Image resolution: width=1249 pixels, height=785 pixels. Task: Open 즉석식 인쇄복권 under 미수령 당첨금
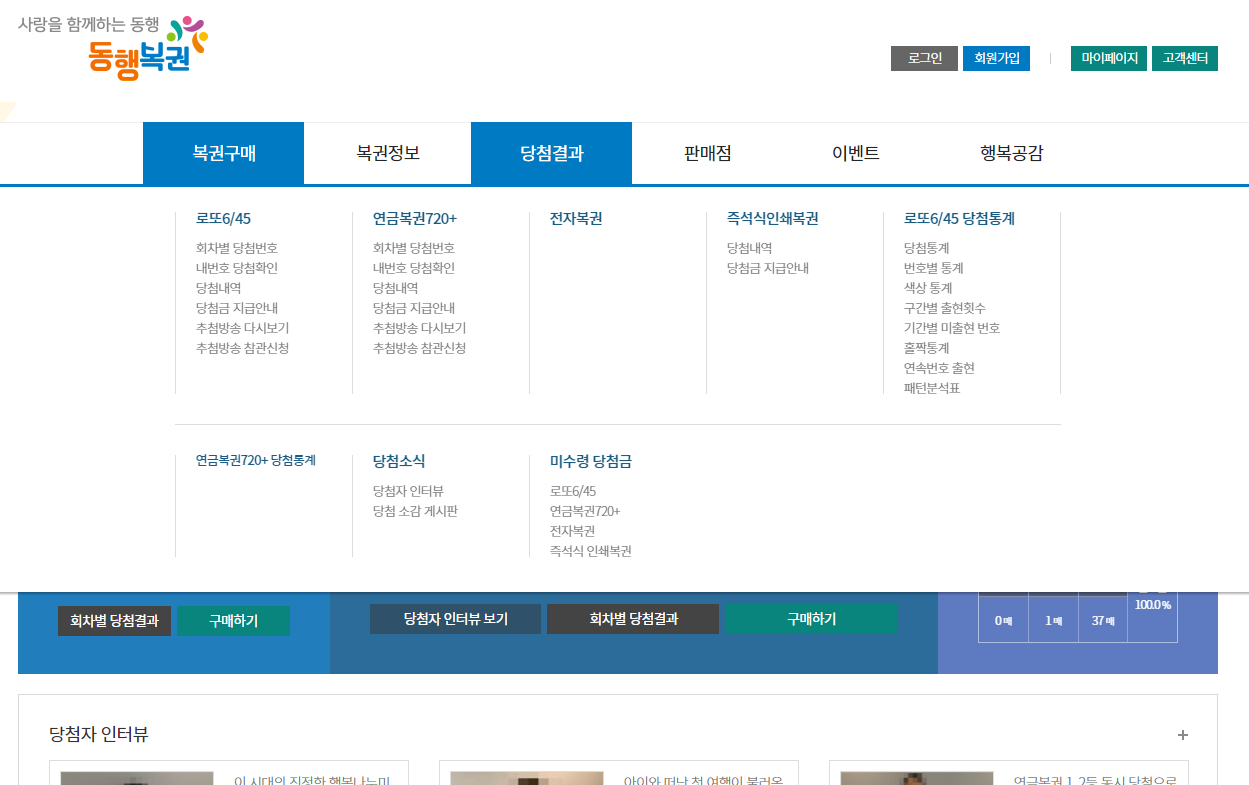tap(591, 551)
